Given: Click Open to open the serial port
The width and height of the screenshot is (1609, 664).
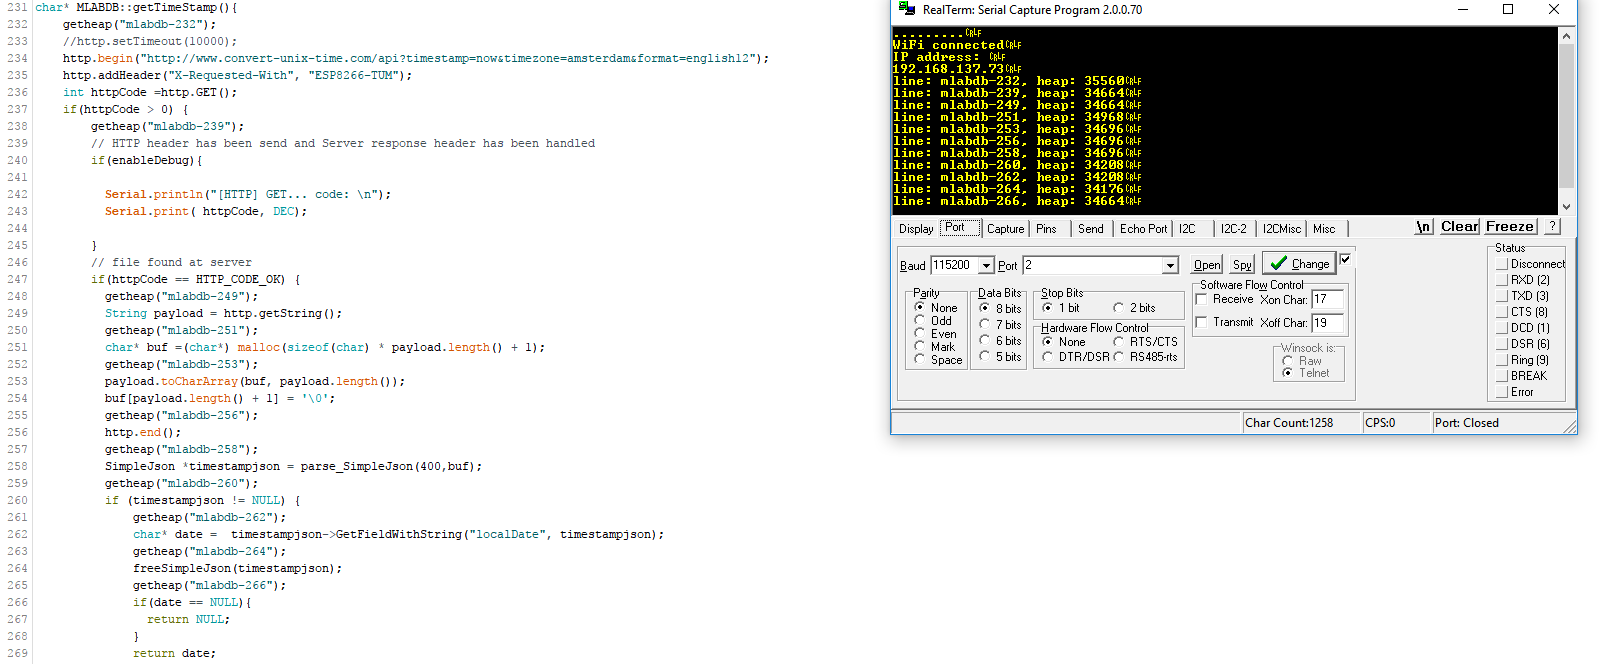Looking at the screenshot, I should [1207, 265].
